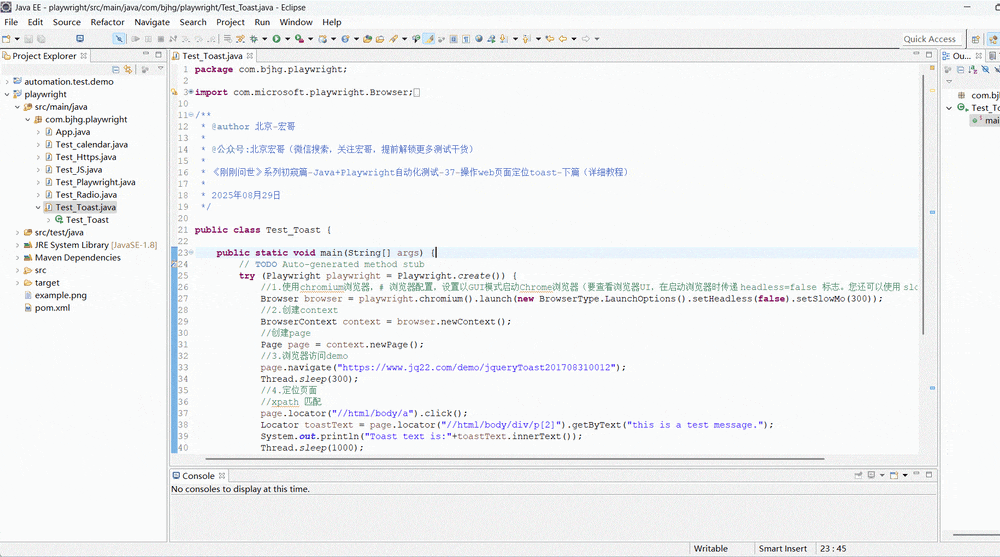The width and height of the screenshot is (1000, 557).
Task: Click Collapse All icon in Project Explorer
Action: pyautogui.click(x=115, y=69)
